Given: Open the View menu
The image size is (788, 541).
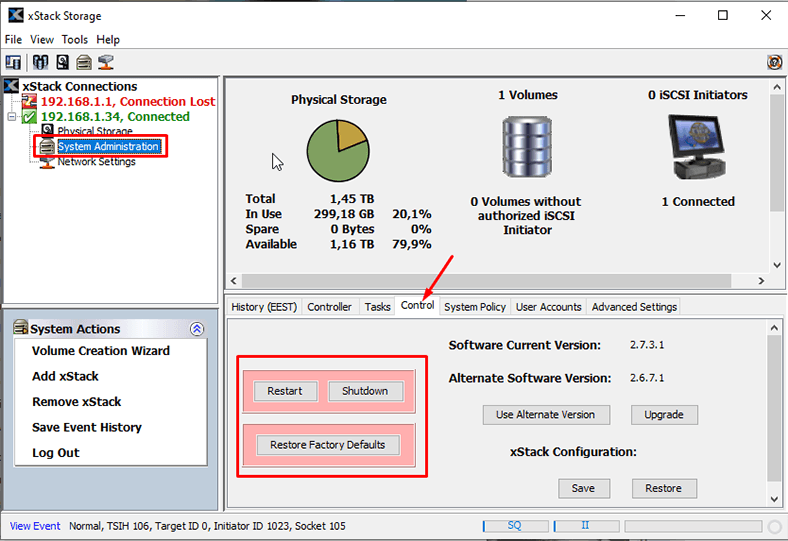Looking at the screenshot, I should (42, 39).
